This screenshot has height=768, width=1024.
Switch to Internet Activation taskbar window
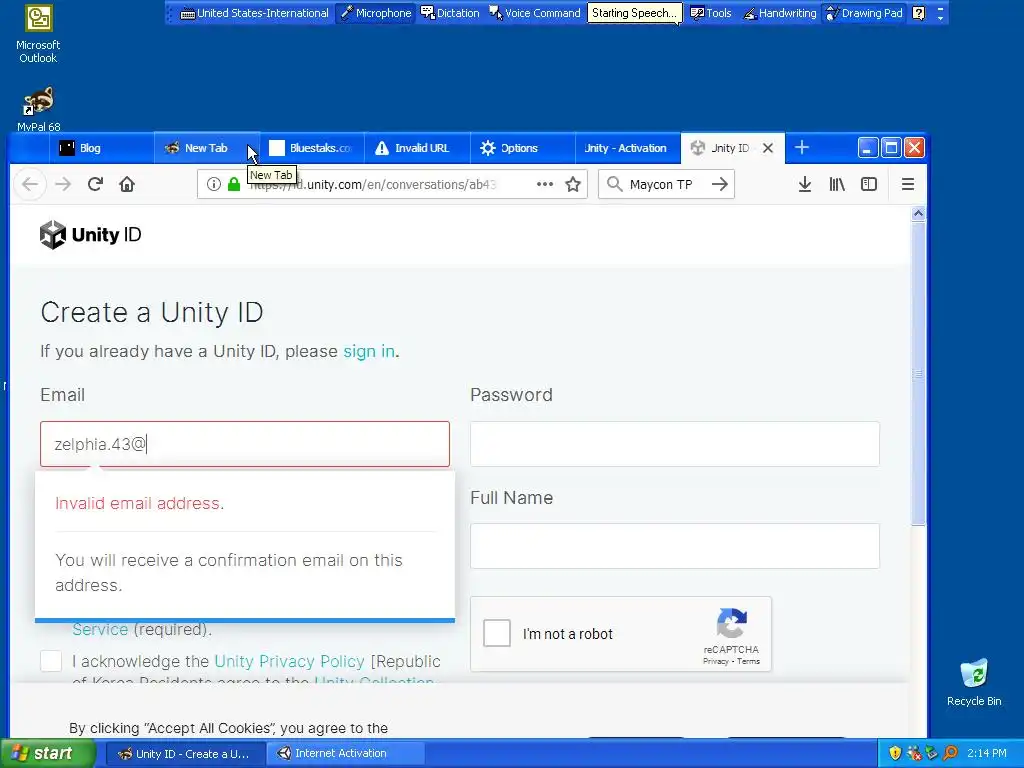(x=346, y=753)
